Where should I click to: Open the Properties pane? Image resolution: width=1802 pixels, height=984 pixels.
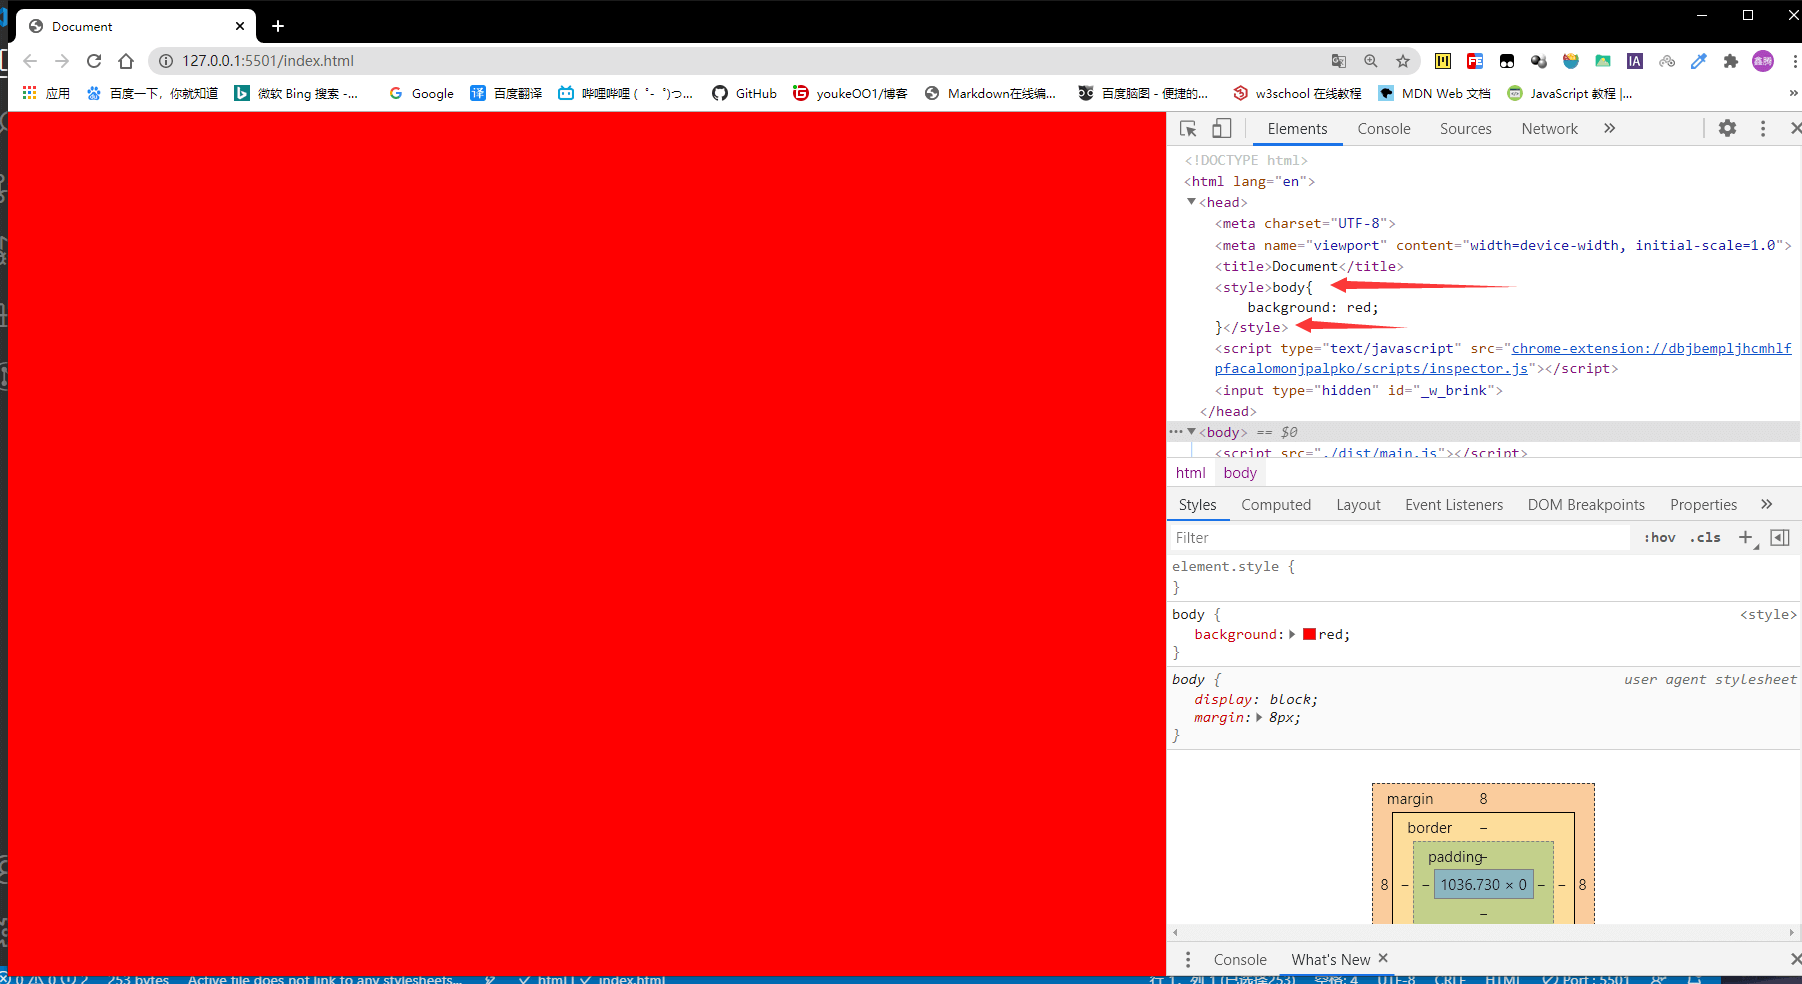click(x=1703, y=505)
